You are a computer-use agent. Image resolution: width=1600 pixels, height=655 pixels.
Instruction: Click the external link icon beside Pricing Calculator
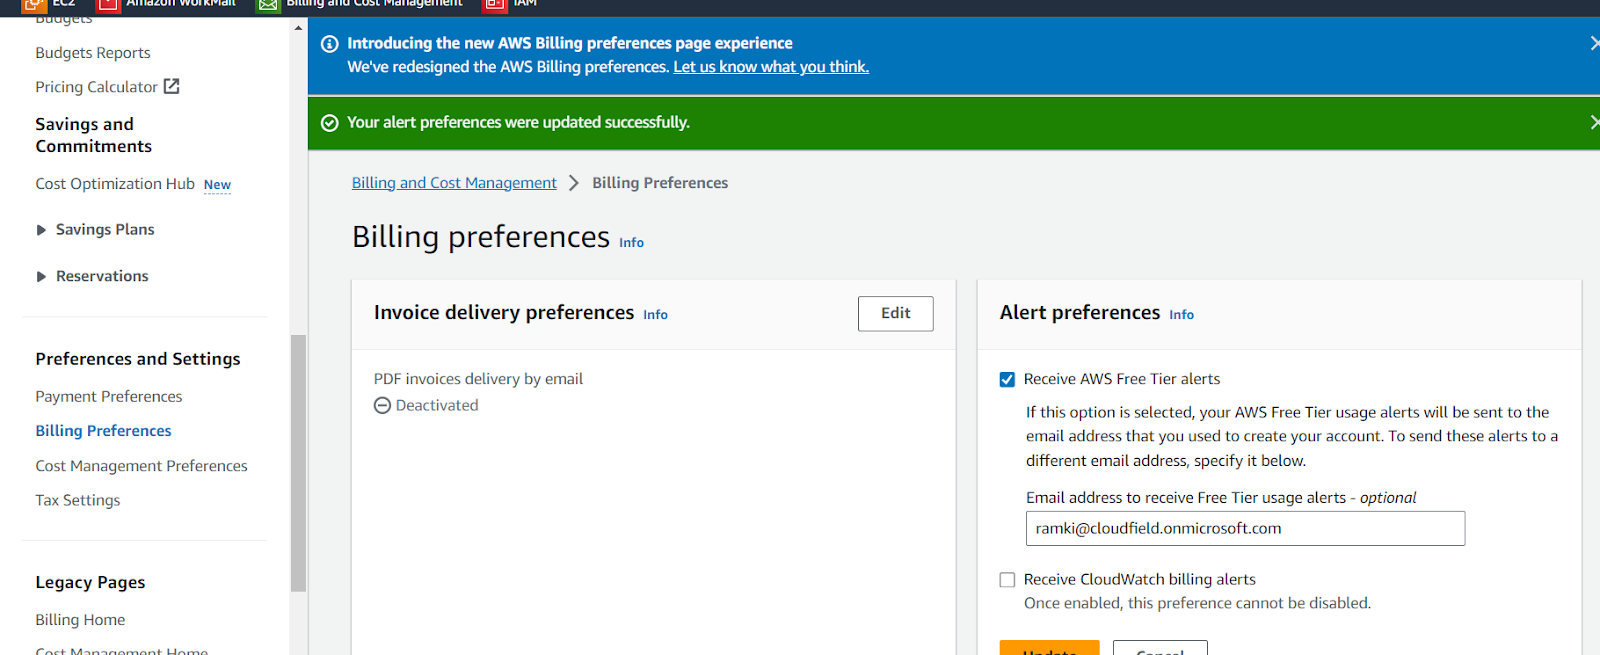pos(172,86)
